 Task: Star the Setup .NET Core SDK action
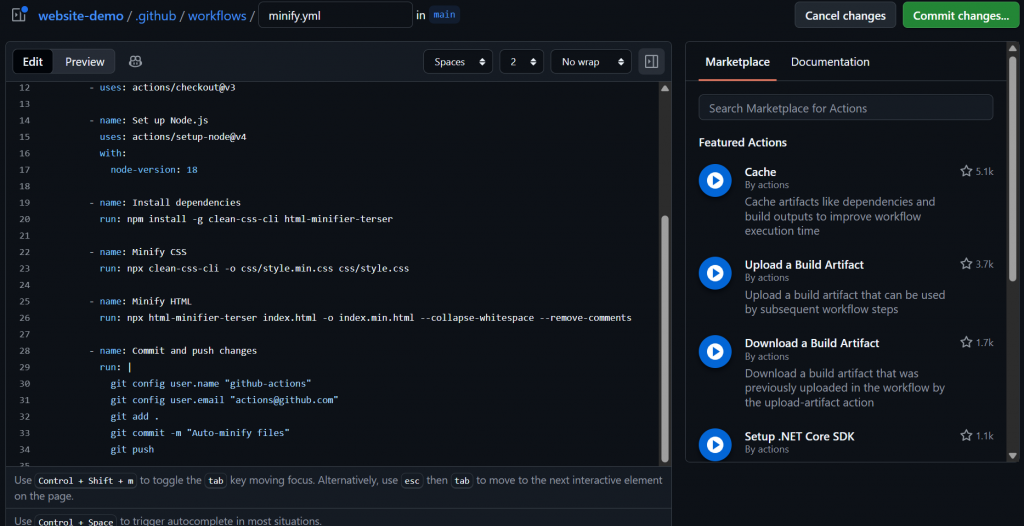[x=966, y=435]
